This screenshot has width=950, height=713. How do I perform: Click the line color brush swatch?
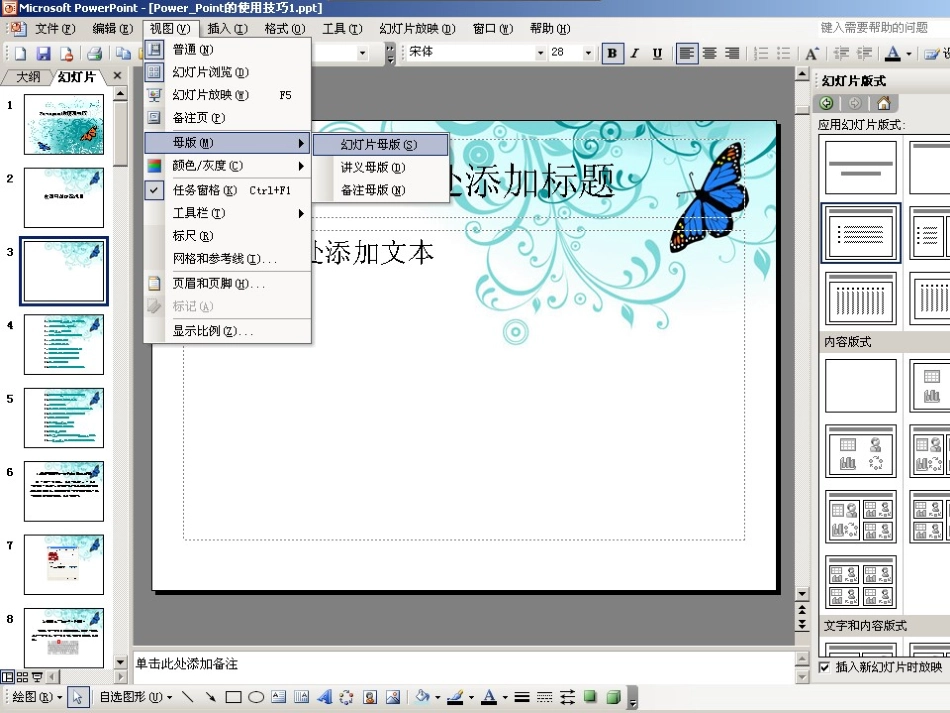click(455, 697)
